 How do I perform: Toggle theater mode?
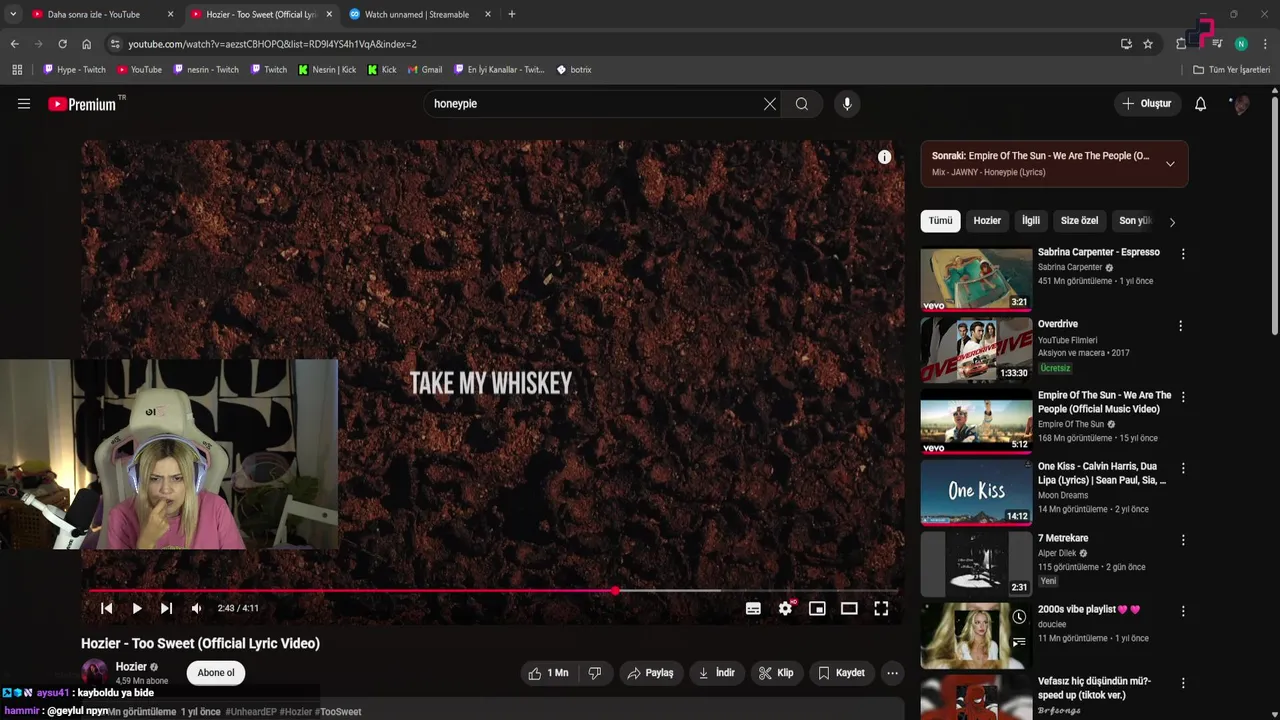[849, 608]
